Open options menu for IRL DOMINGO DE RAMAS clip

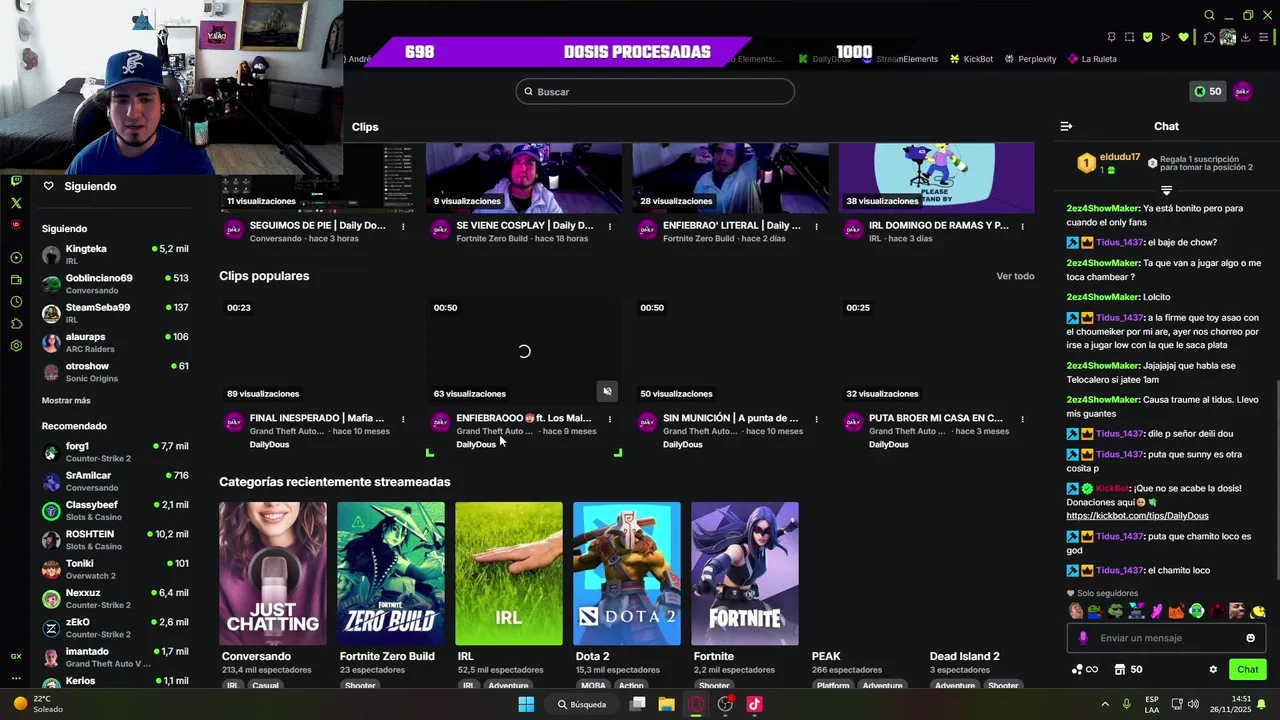click(1022, 227)
